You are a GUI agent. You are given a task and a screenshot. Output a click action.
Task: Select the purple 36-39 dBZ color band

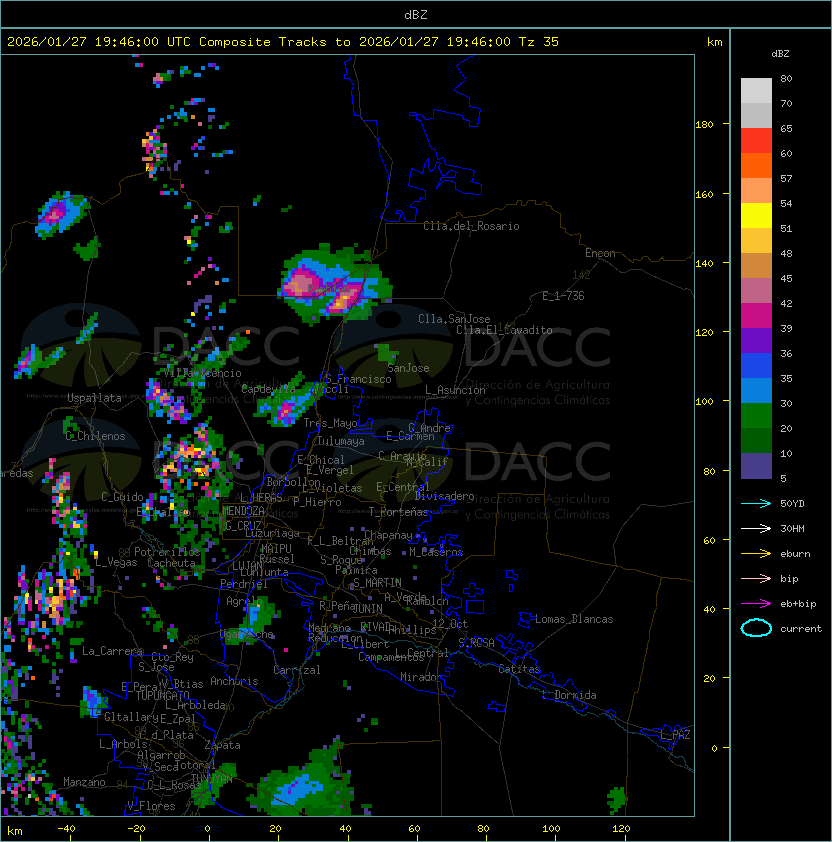(x=756, y=340)
